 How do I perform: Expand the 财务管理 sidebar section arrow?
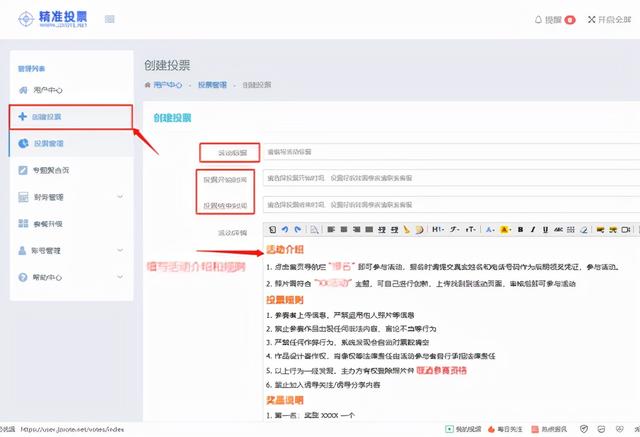pyautogui.click(x=120, y=197)
